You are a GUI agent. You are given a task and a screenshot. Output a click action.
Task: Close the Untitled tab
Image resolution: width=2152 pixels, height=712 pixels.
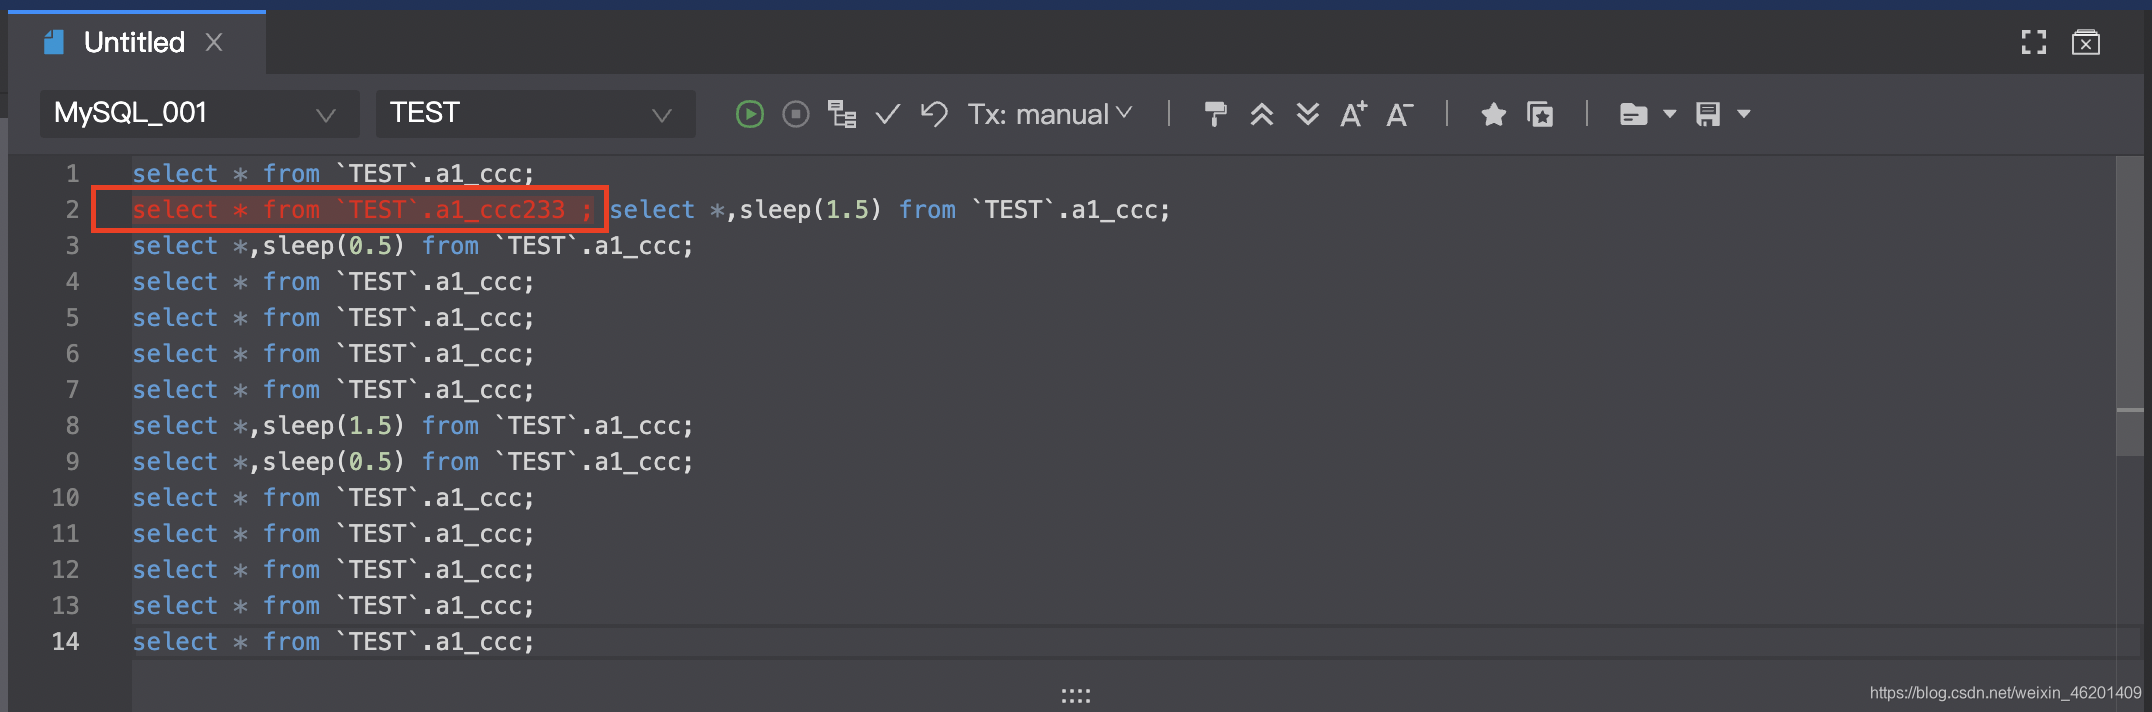pyautogui.click(x=214, y=42)
